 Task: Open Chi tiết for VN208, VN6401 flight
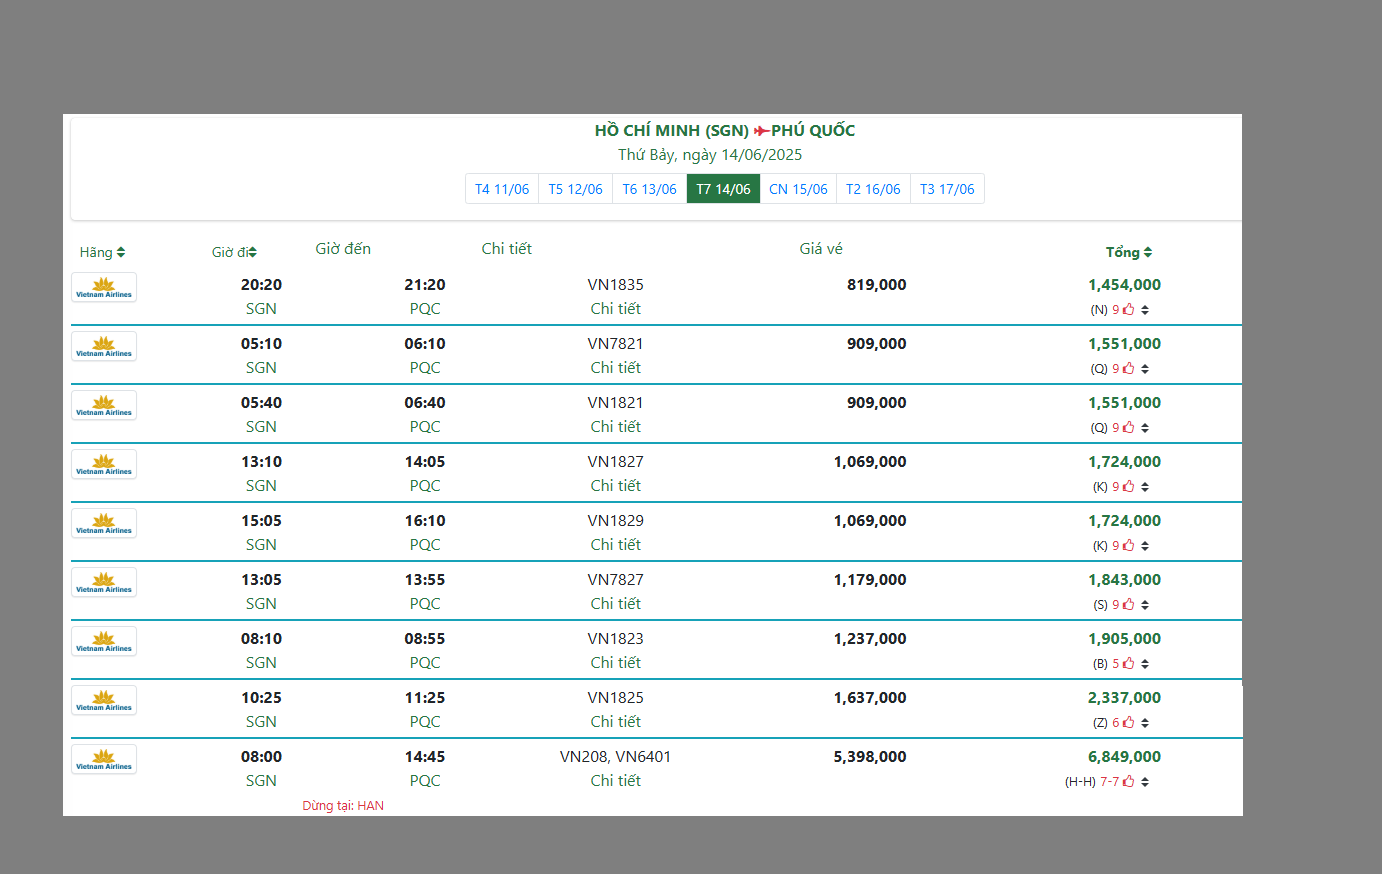tap(615, 781)
